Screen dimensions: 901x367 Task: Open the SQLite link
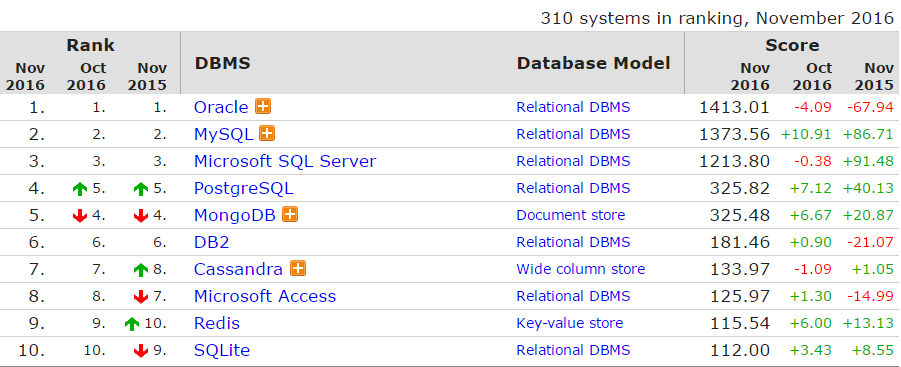coord(222,350)
